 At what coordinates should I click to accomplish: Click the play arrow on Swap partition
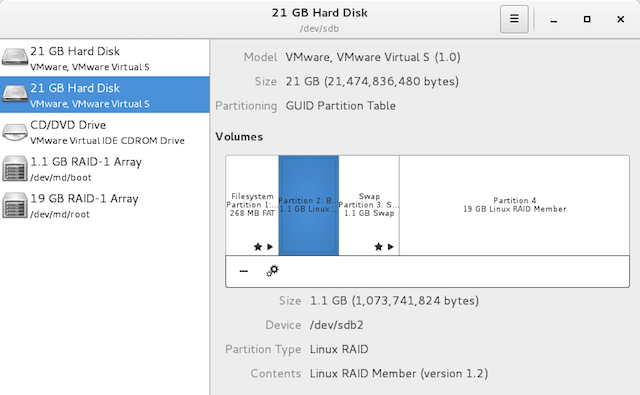[x=391, y=246]
